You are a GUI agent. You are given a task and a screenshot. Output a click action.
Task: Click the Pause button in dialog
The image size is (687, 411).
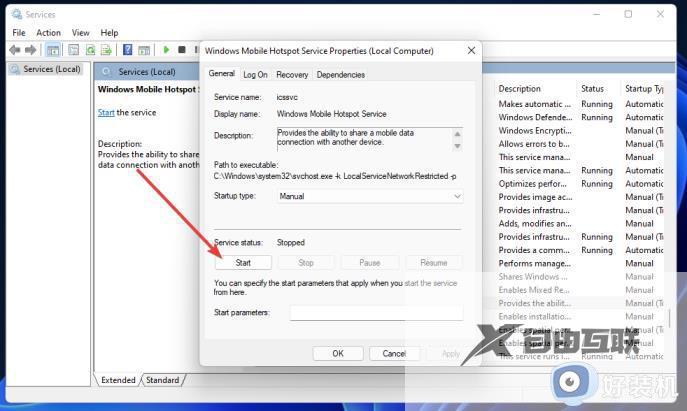(370, 262)
